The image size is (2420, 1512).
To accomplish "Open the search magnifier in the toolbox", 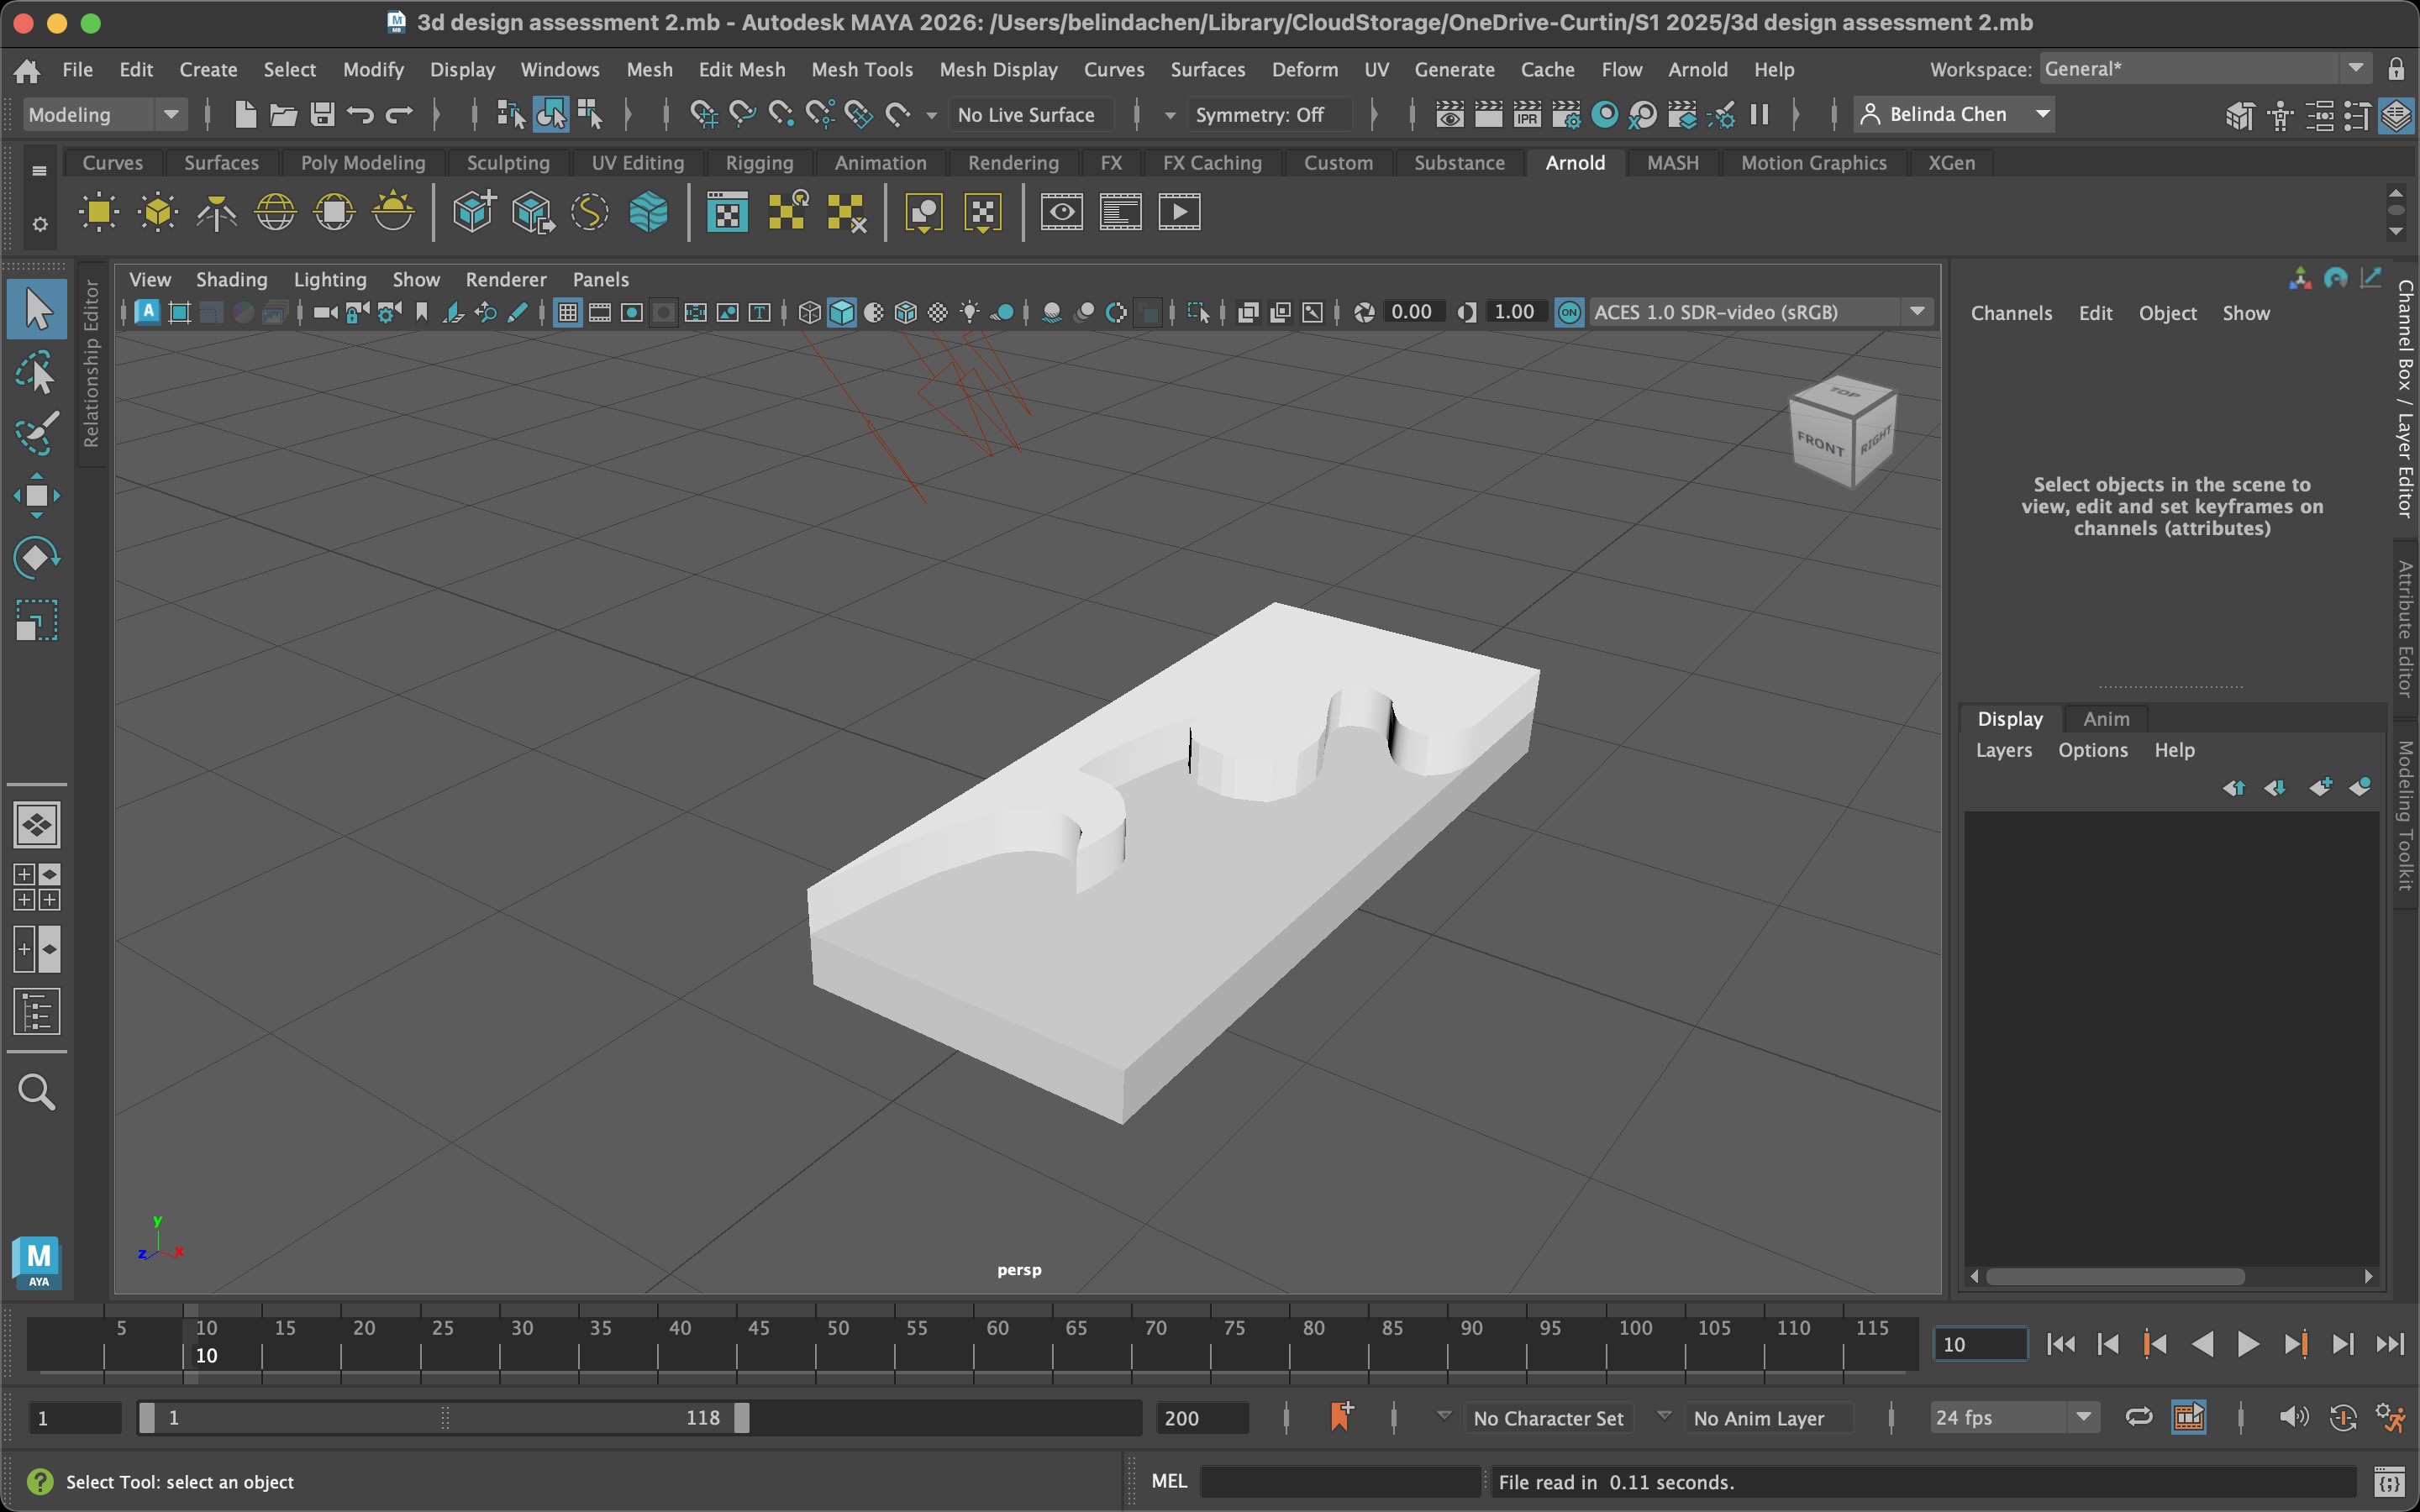I will pyautogui.click(x=37, y=1092).
